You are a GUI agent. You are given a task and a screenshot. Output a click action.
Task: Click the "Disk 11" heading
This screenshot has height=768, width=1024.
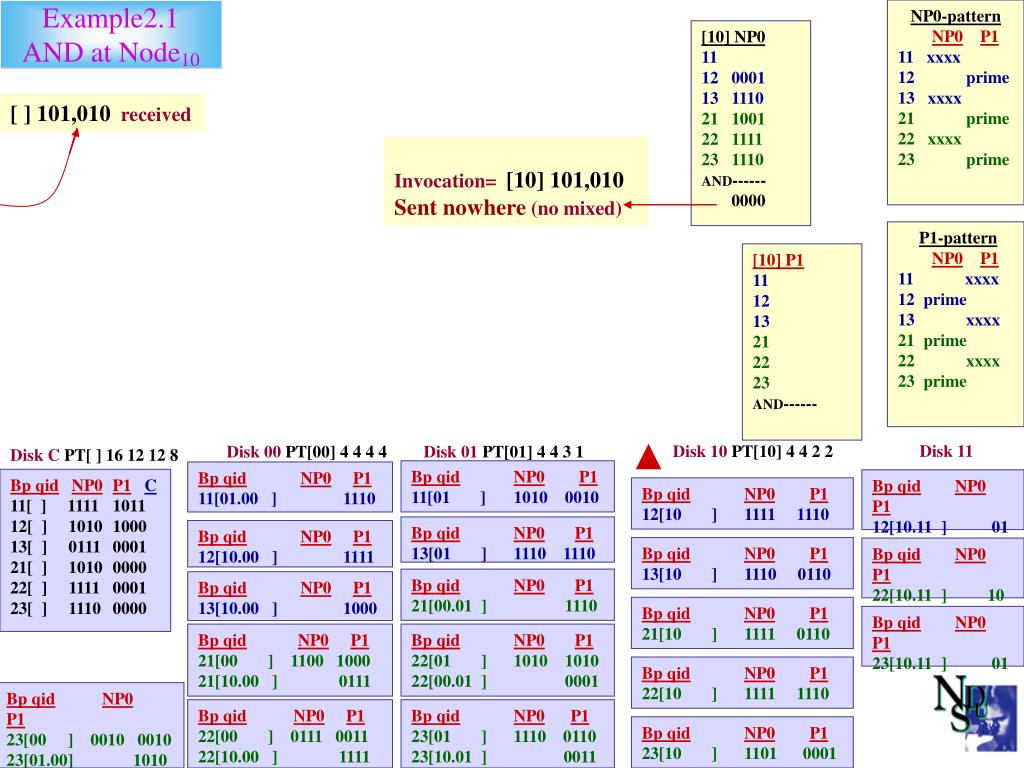point(946,451)
